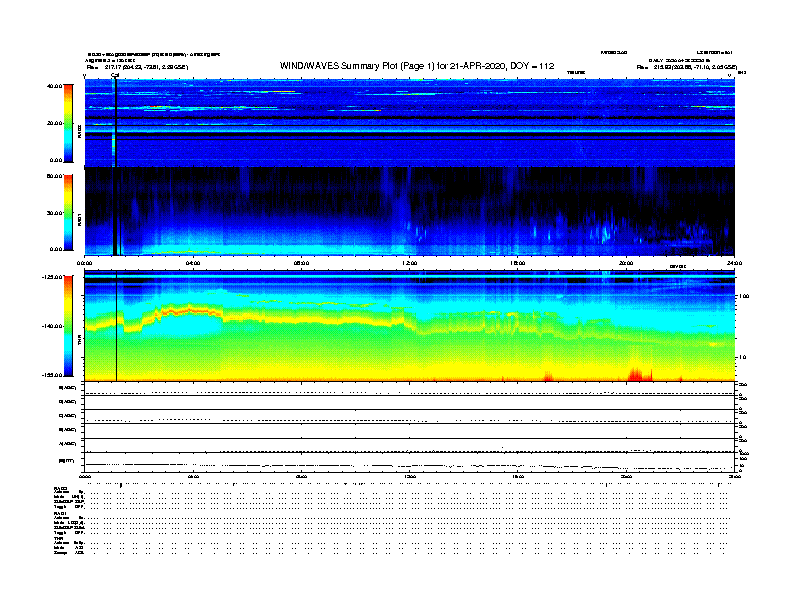Click the red burst near 20:00 in TNR

click(x=638, y=374)
